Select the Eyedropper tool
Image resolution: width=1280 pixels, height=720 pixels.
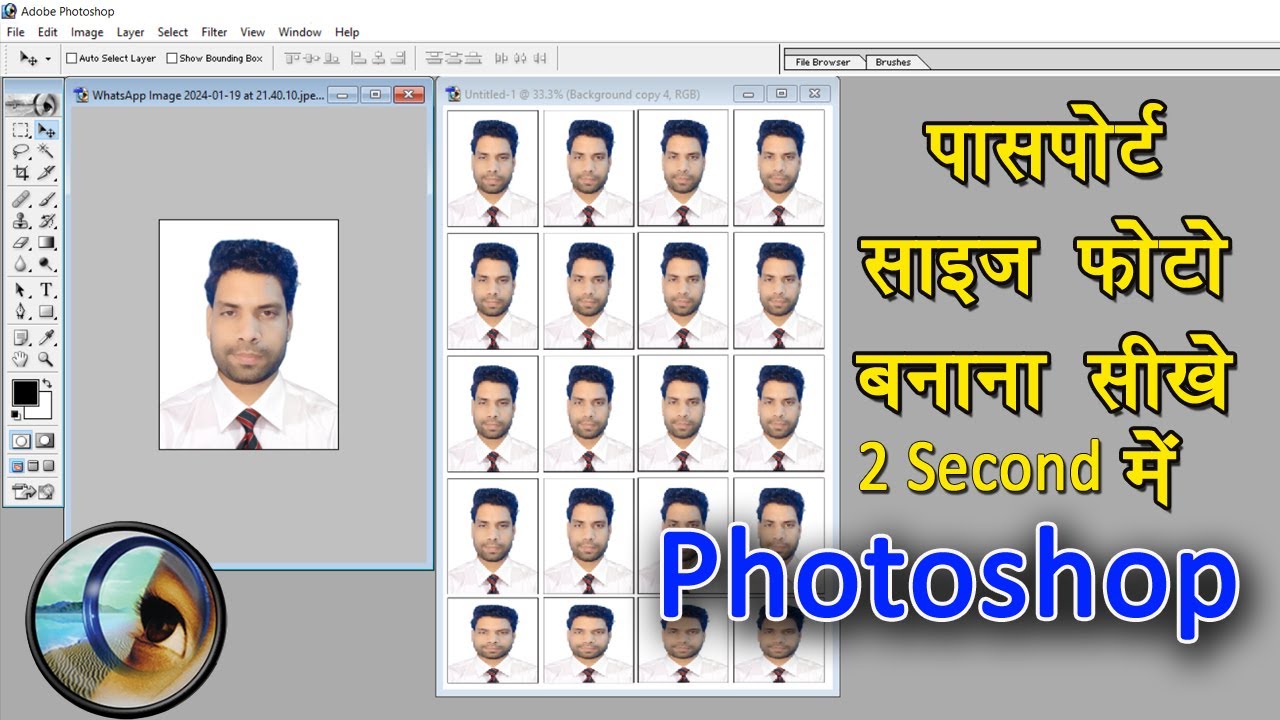[46, 338]
